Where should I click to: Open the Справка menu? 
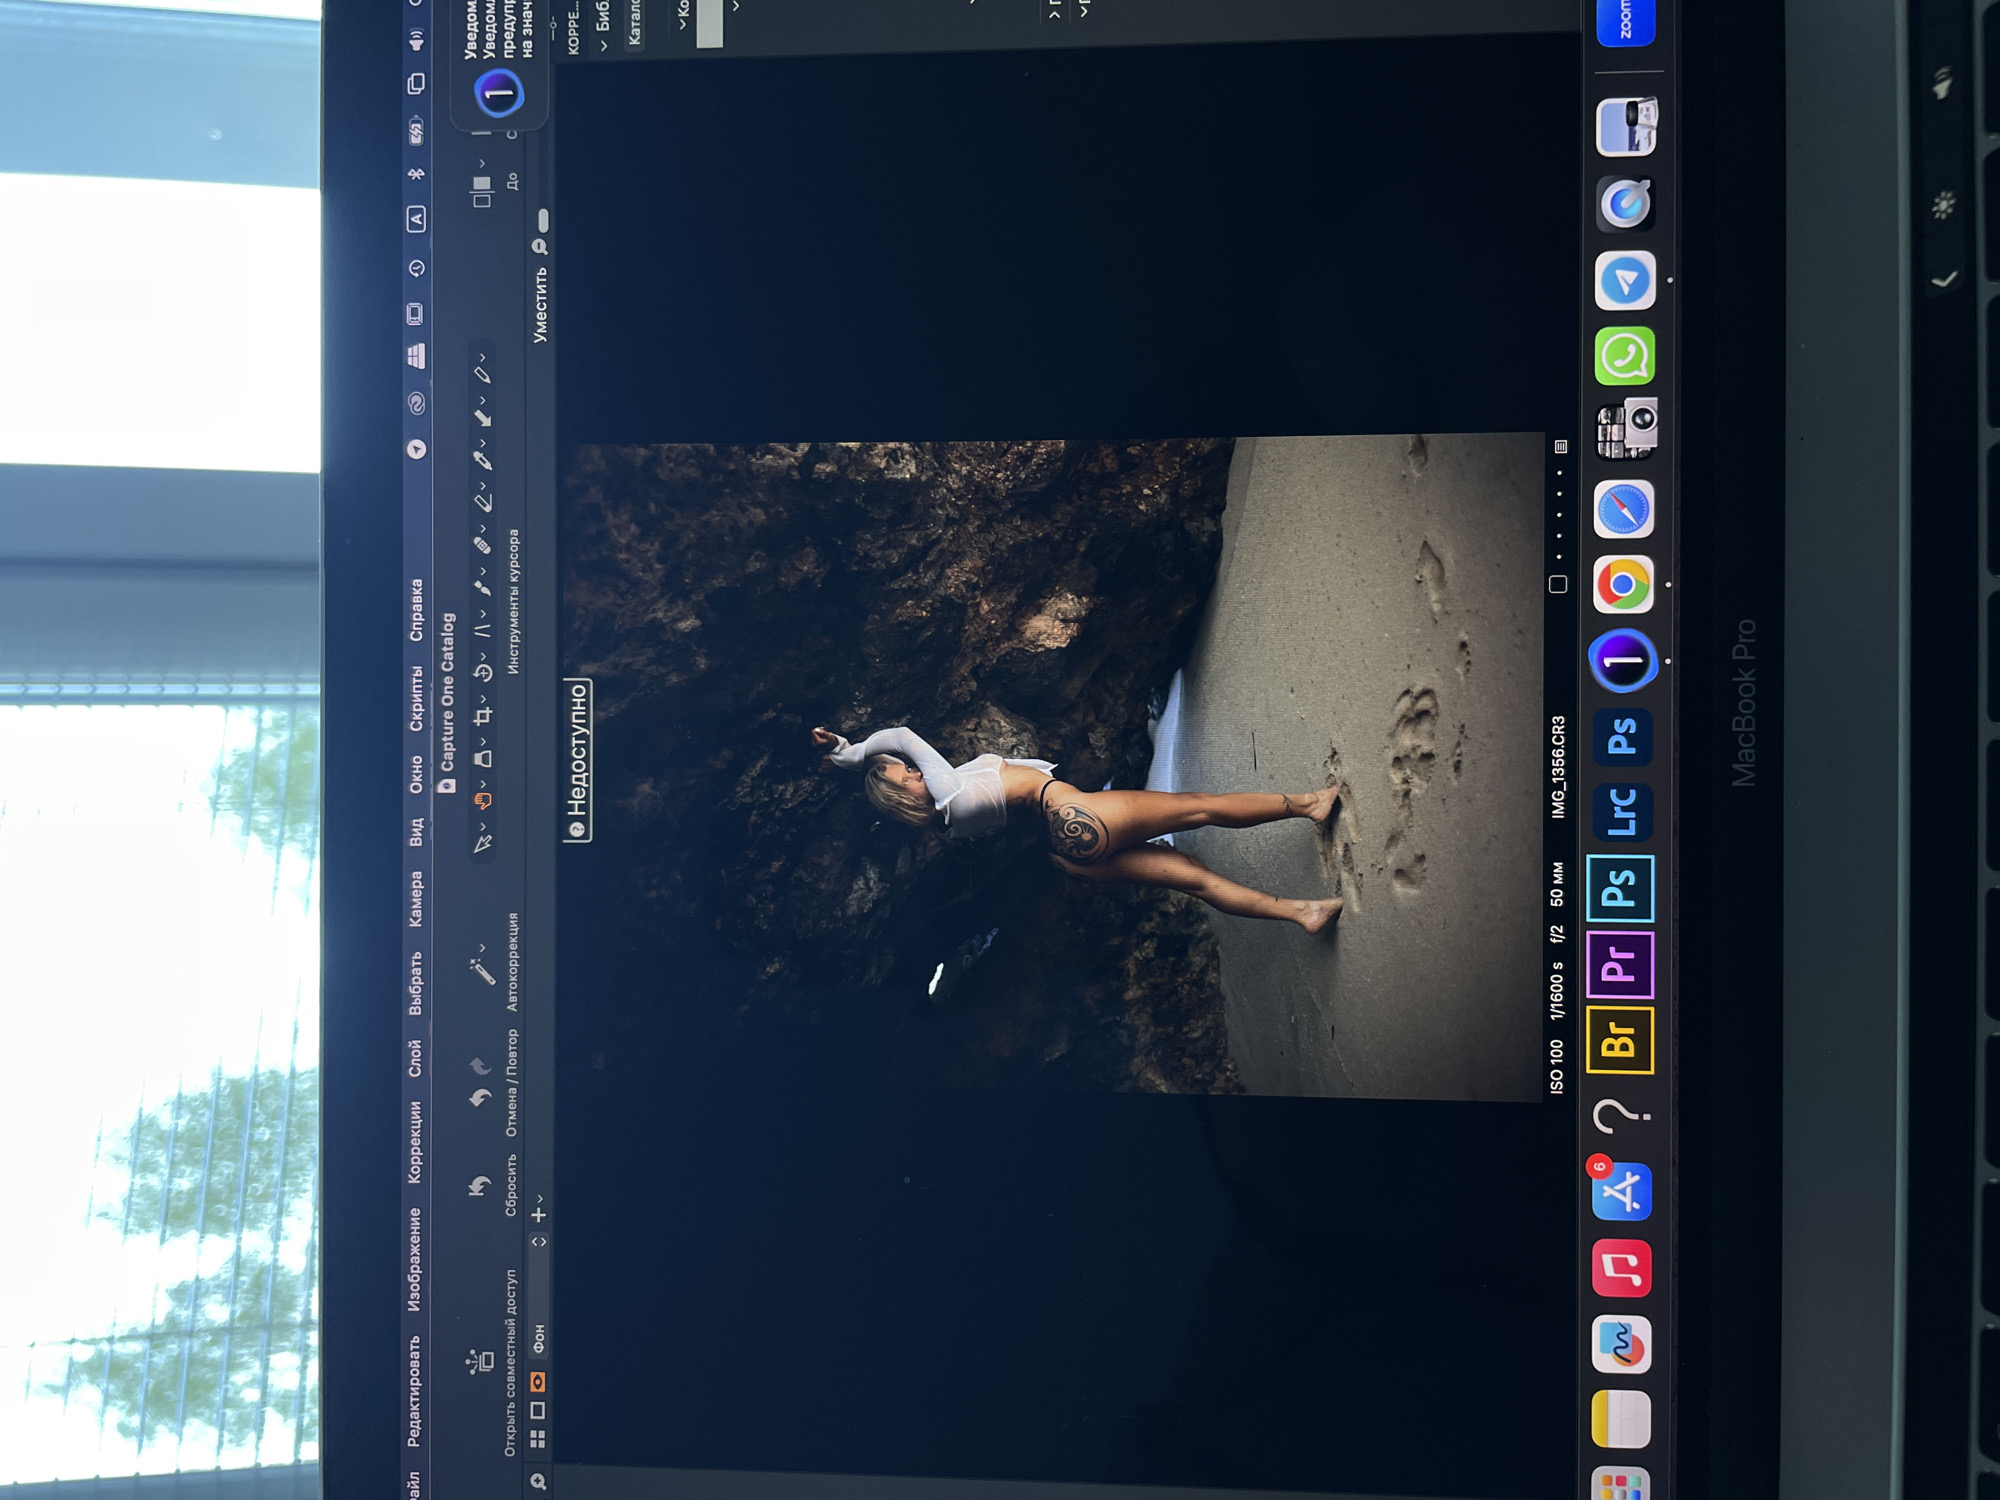[415, 610]
